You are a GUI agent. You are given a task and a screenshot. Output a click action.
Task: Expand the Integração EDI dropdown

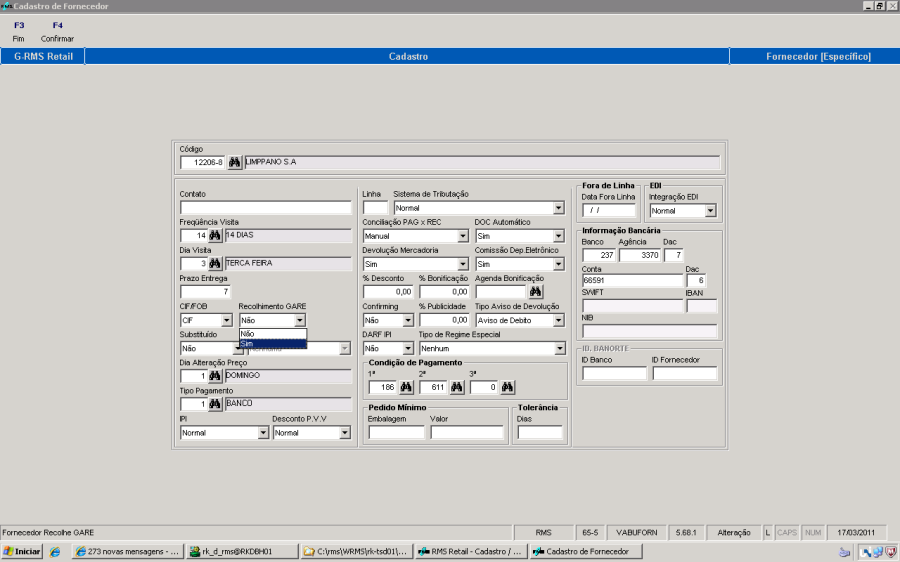click(711, 211)
